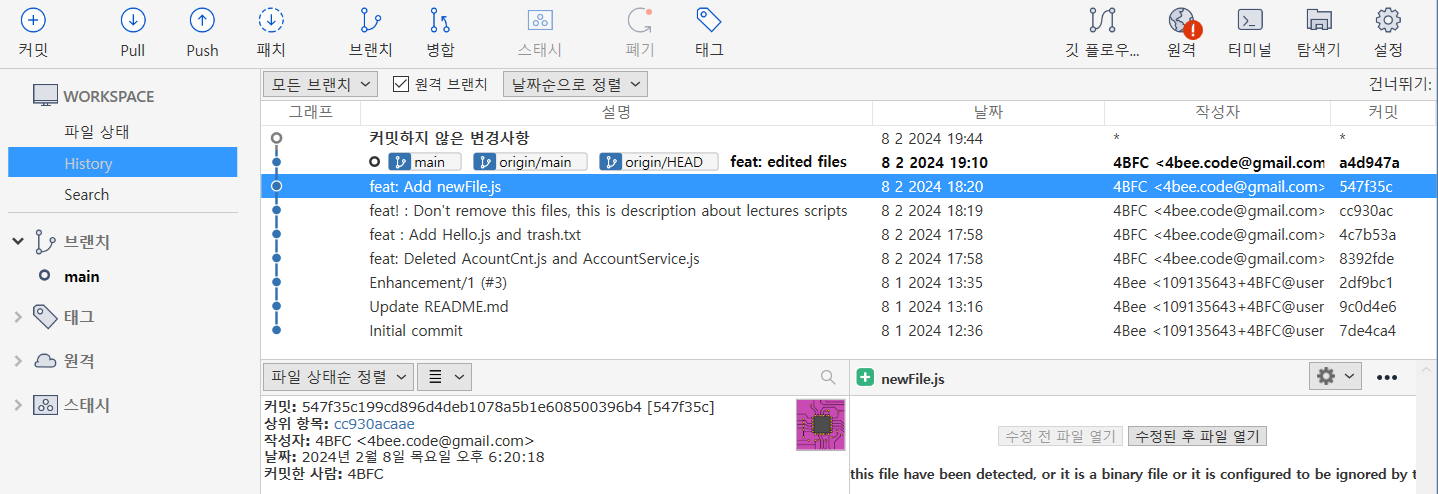Click the 패치 (Fetch) toolbar icon
Viewport: 1438px width, 494px height.
271,20
